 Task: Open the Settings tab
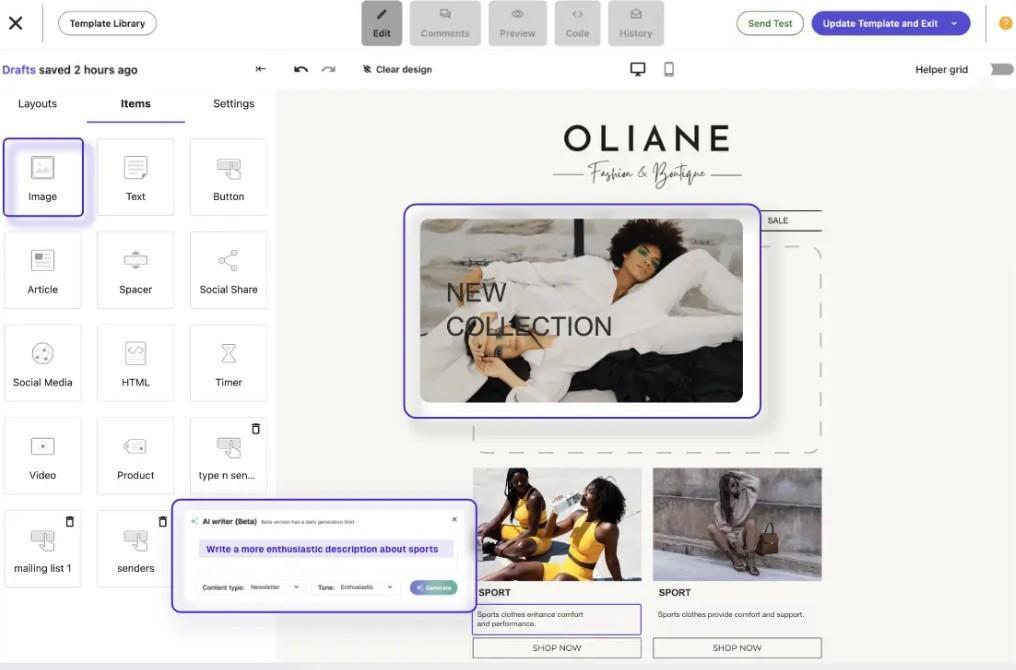pos(233,103)
